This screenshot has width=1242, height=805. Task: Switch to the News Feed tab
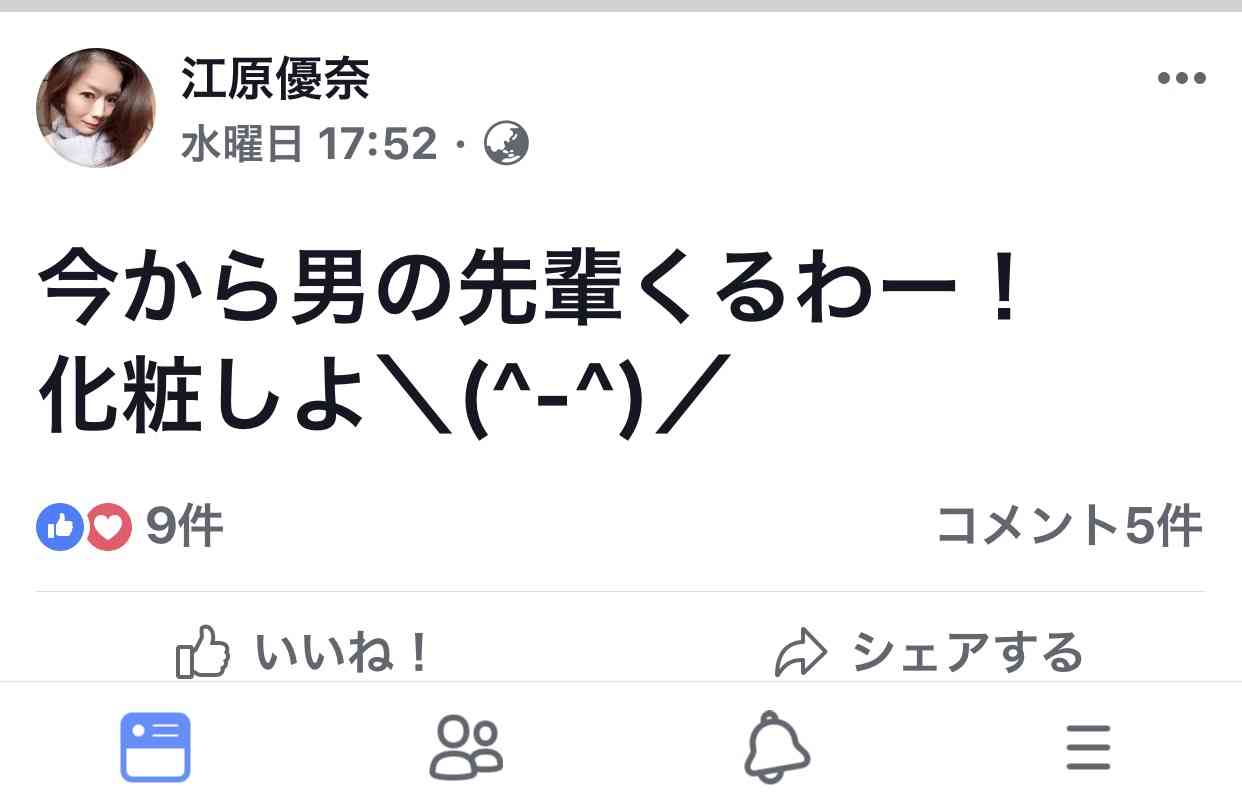point(155,747)
